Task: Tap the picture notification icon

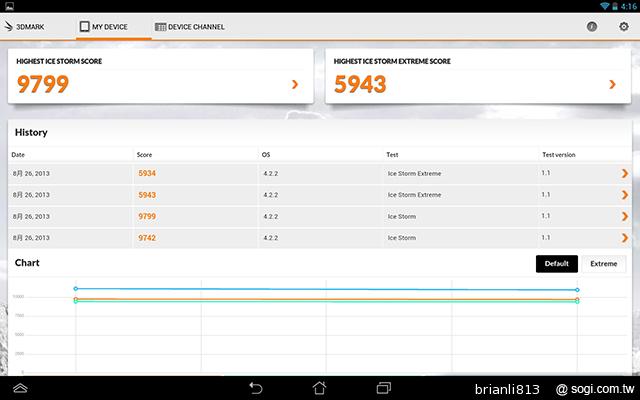Action: (x=9, y=6)
